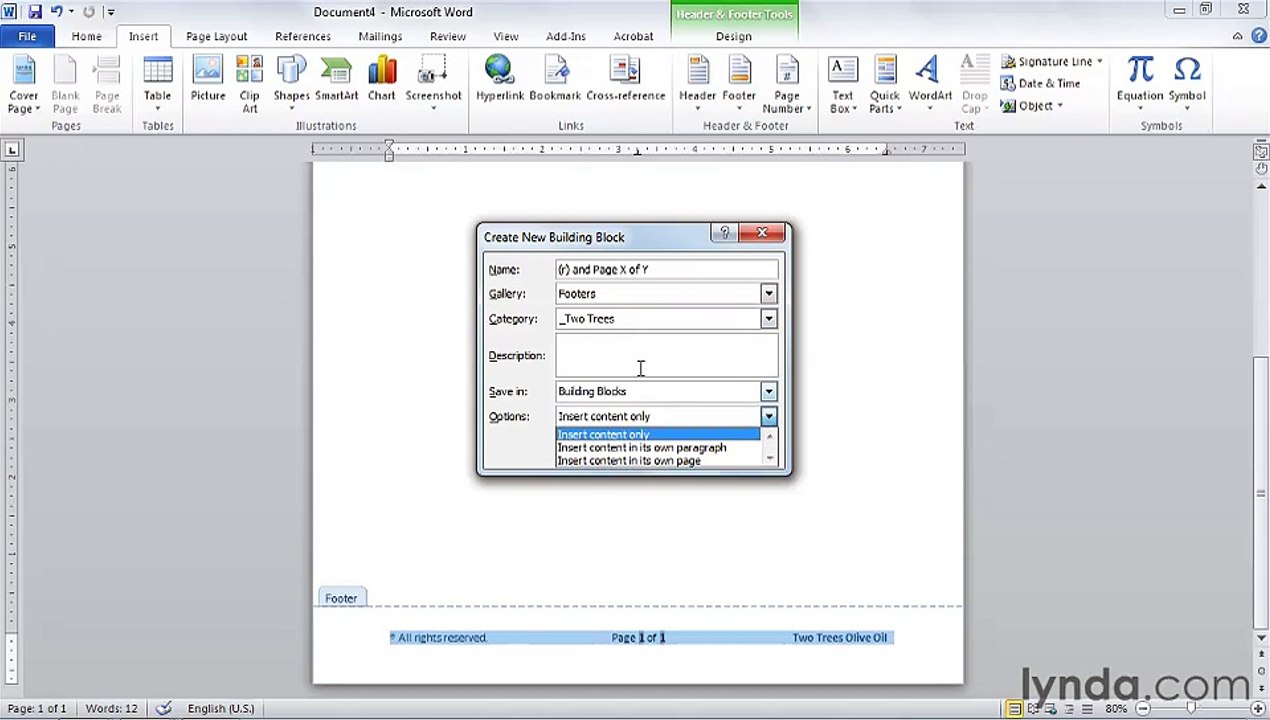The image size is (1270, 720).
Task: Insert a Picture from file
Action: pyautogui.click(x=208, y=80)
